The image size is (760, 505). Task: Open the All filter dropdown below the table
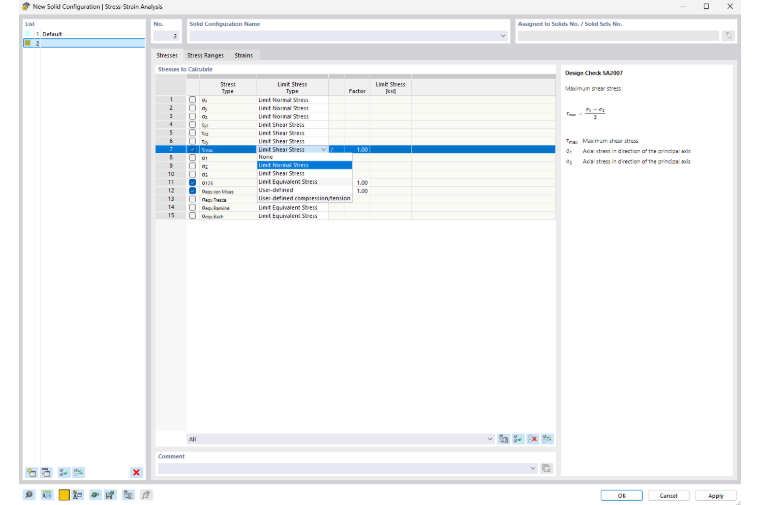click(x=490, y=439)
